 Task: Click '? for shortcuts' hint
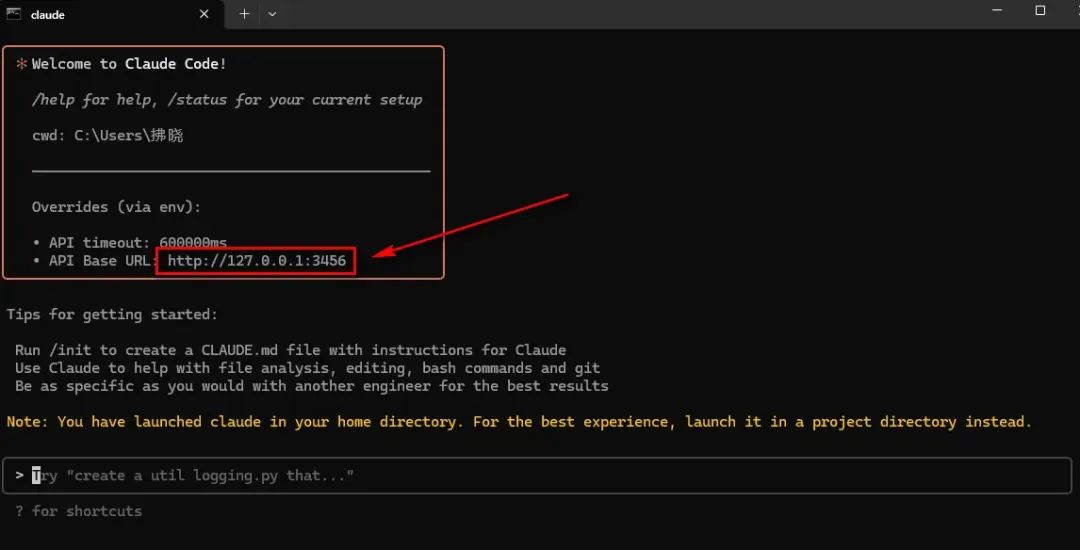click(79, 511)
